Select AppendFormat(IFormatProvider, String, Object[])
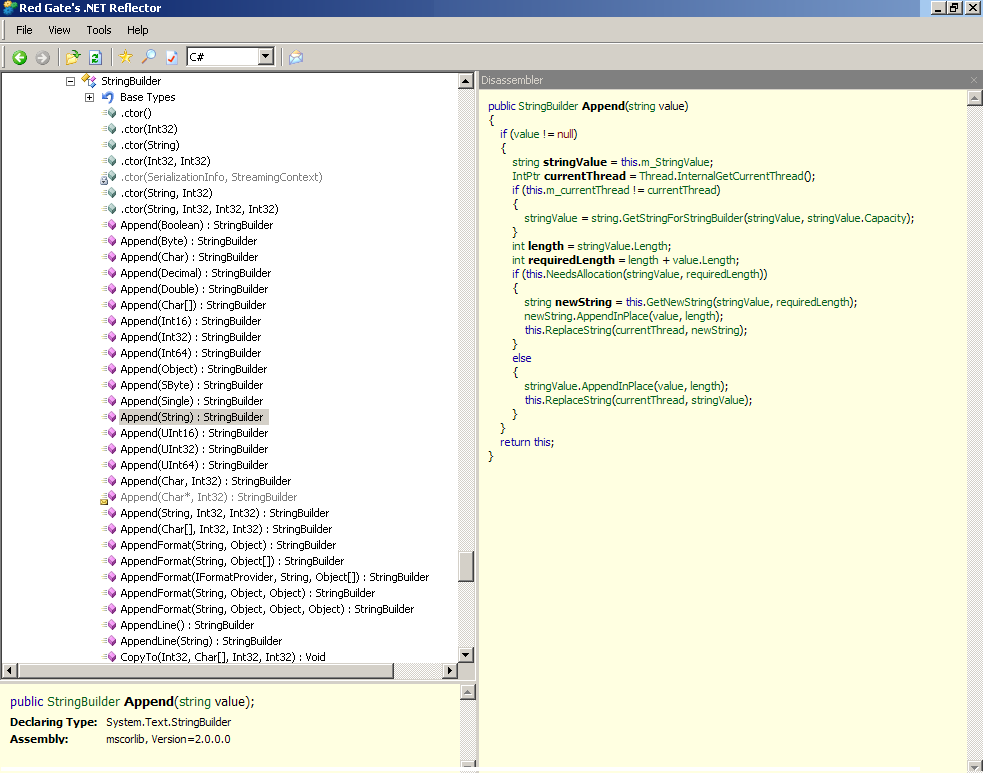 [275, 577]
